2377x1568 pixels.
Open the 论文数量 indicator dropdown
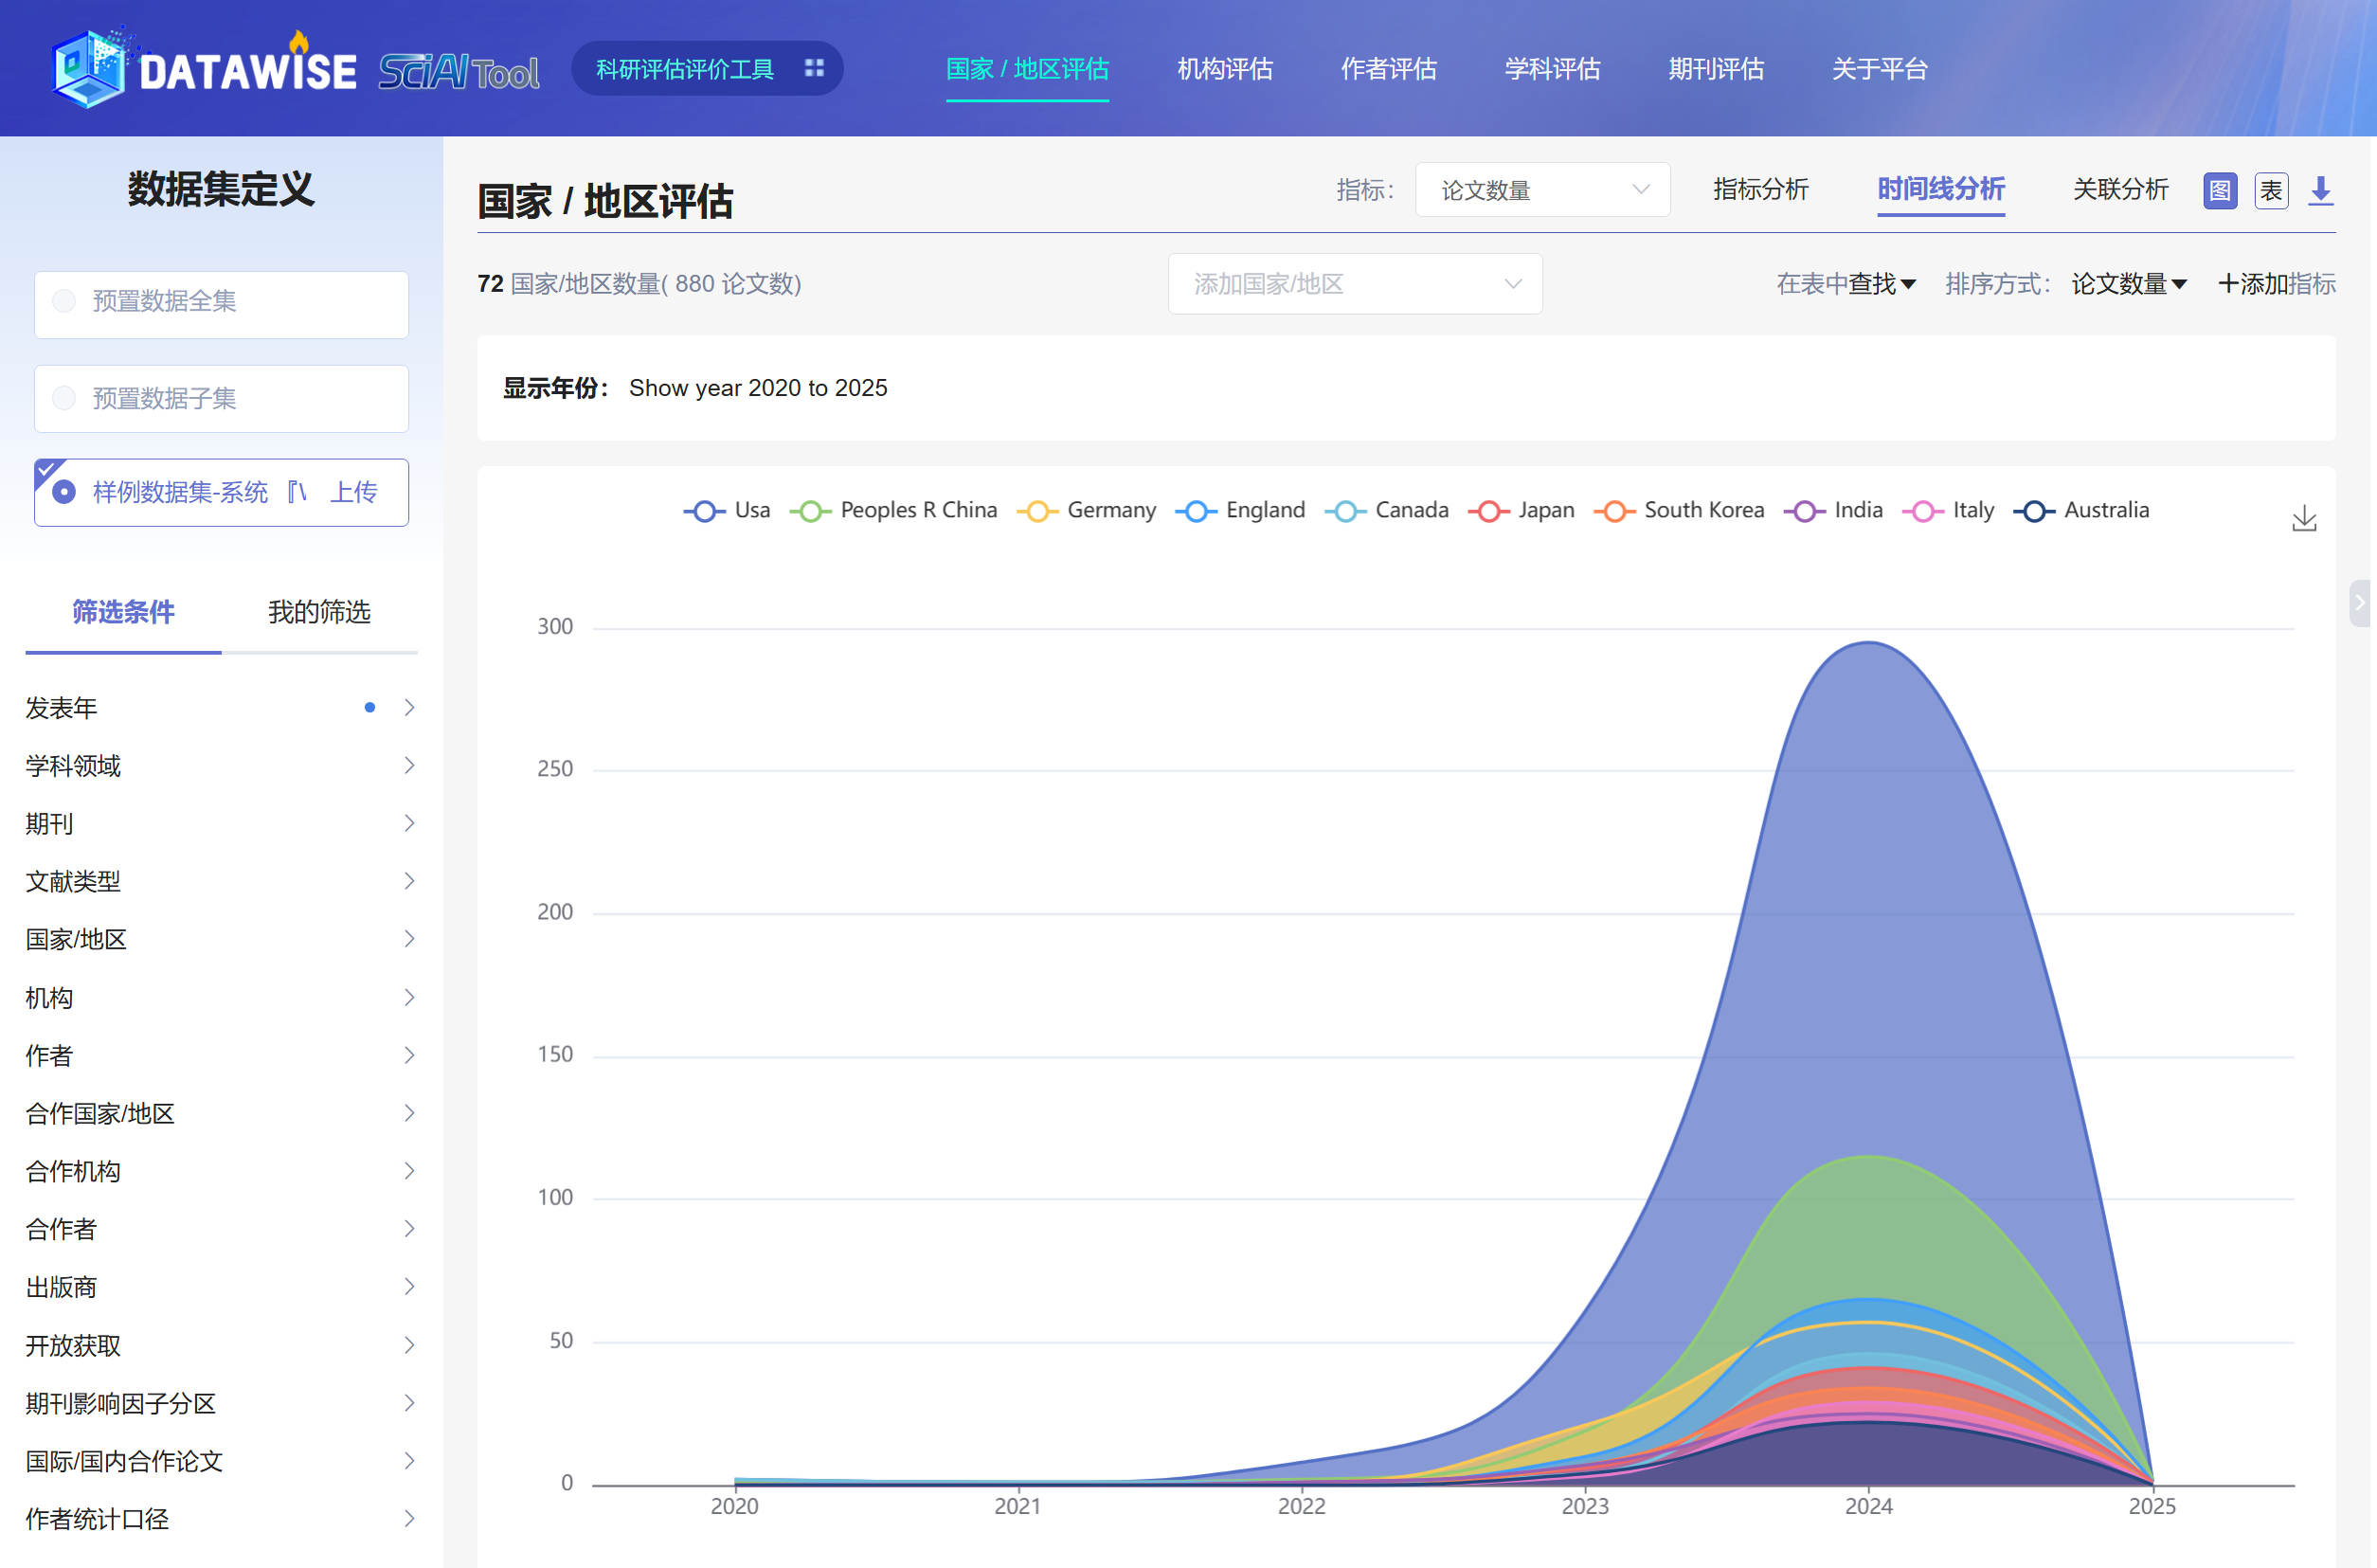click(1541, 190)
